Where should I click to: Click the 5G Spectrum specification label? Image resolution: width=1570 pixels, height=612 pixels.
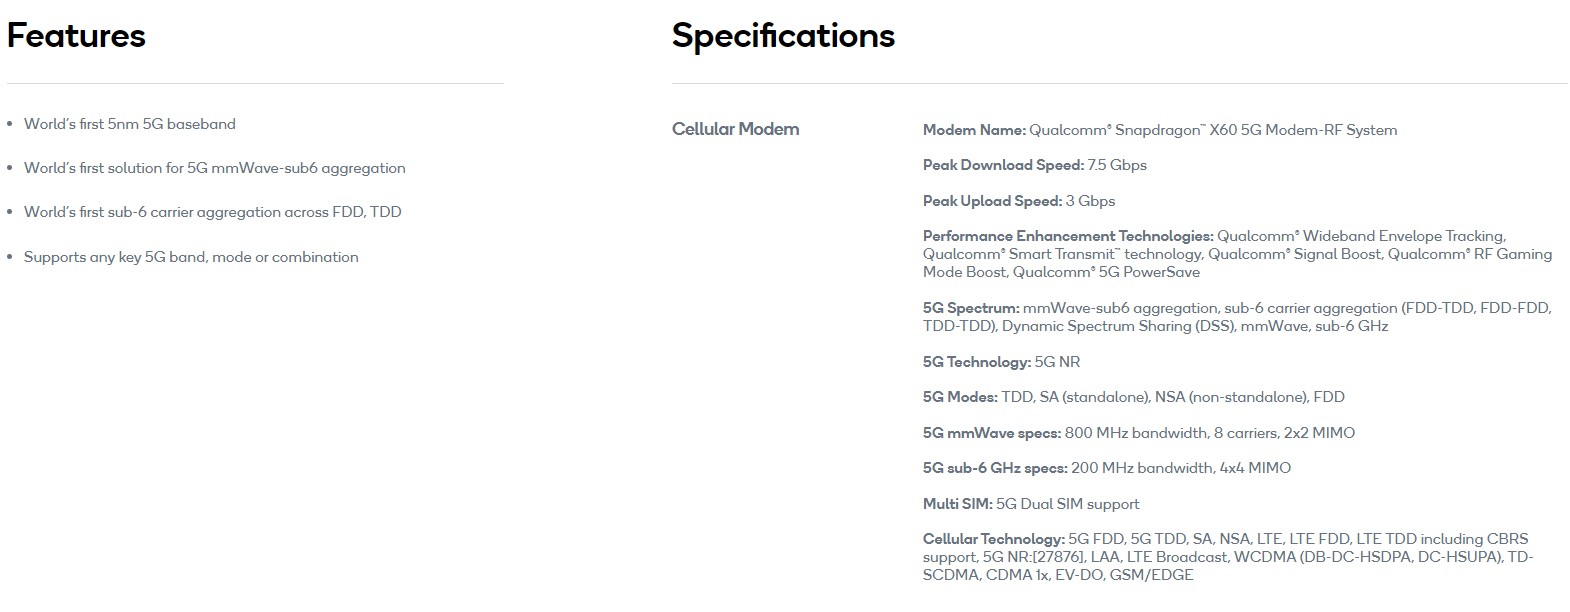click(971, 308)
